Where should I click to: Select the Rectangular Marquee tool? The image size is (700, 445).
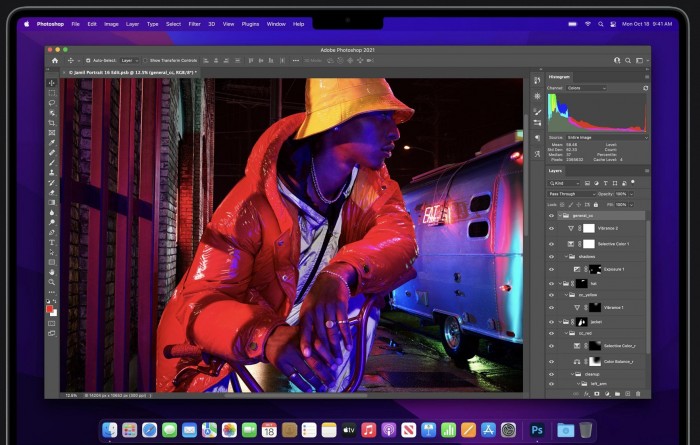tap(52, 95)
